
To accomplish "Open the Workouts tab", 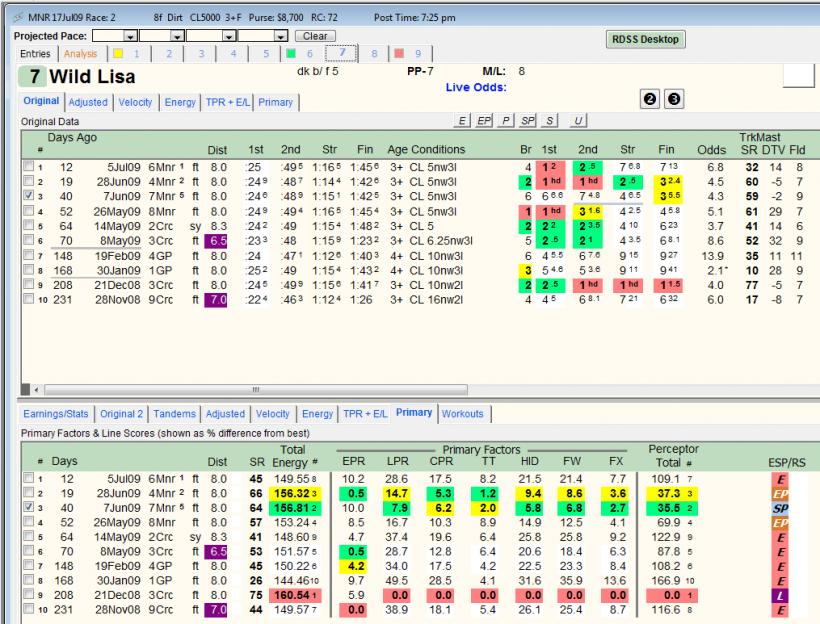I will tap(463, 414).
